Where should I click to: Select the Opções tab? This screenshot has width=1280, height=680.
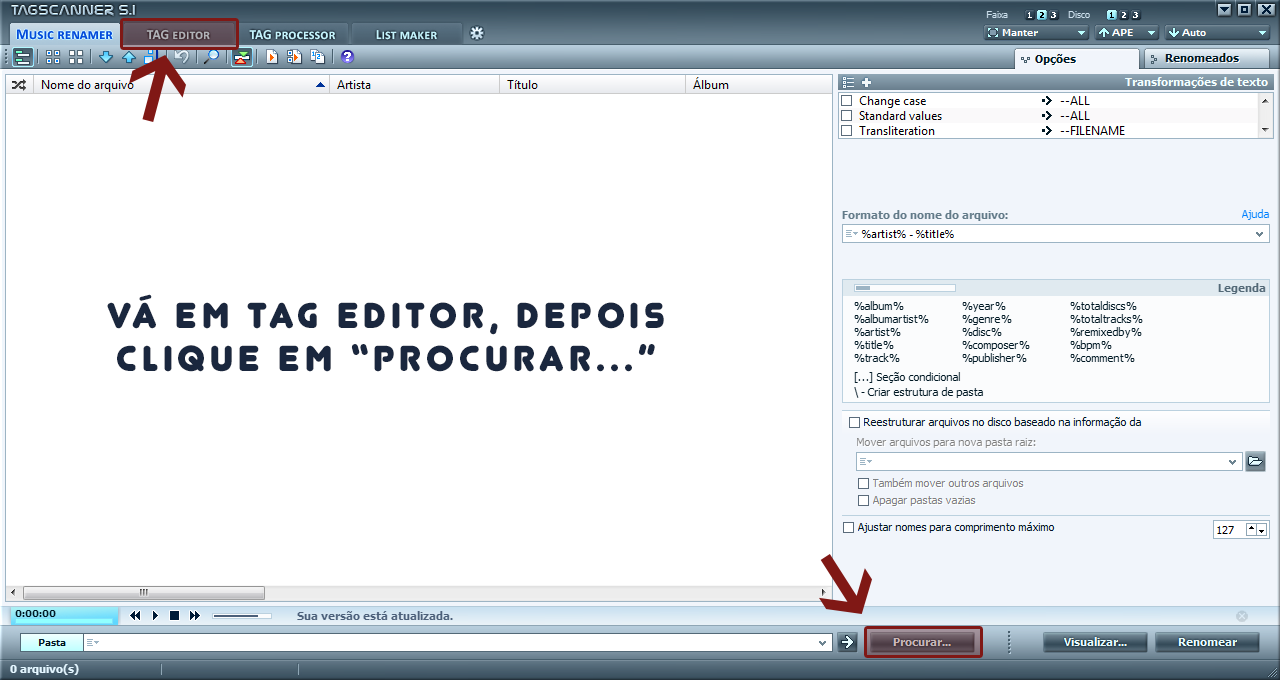(x=1076, y=59)
